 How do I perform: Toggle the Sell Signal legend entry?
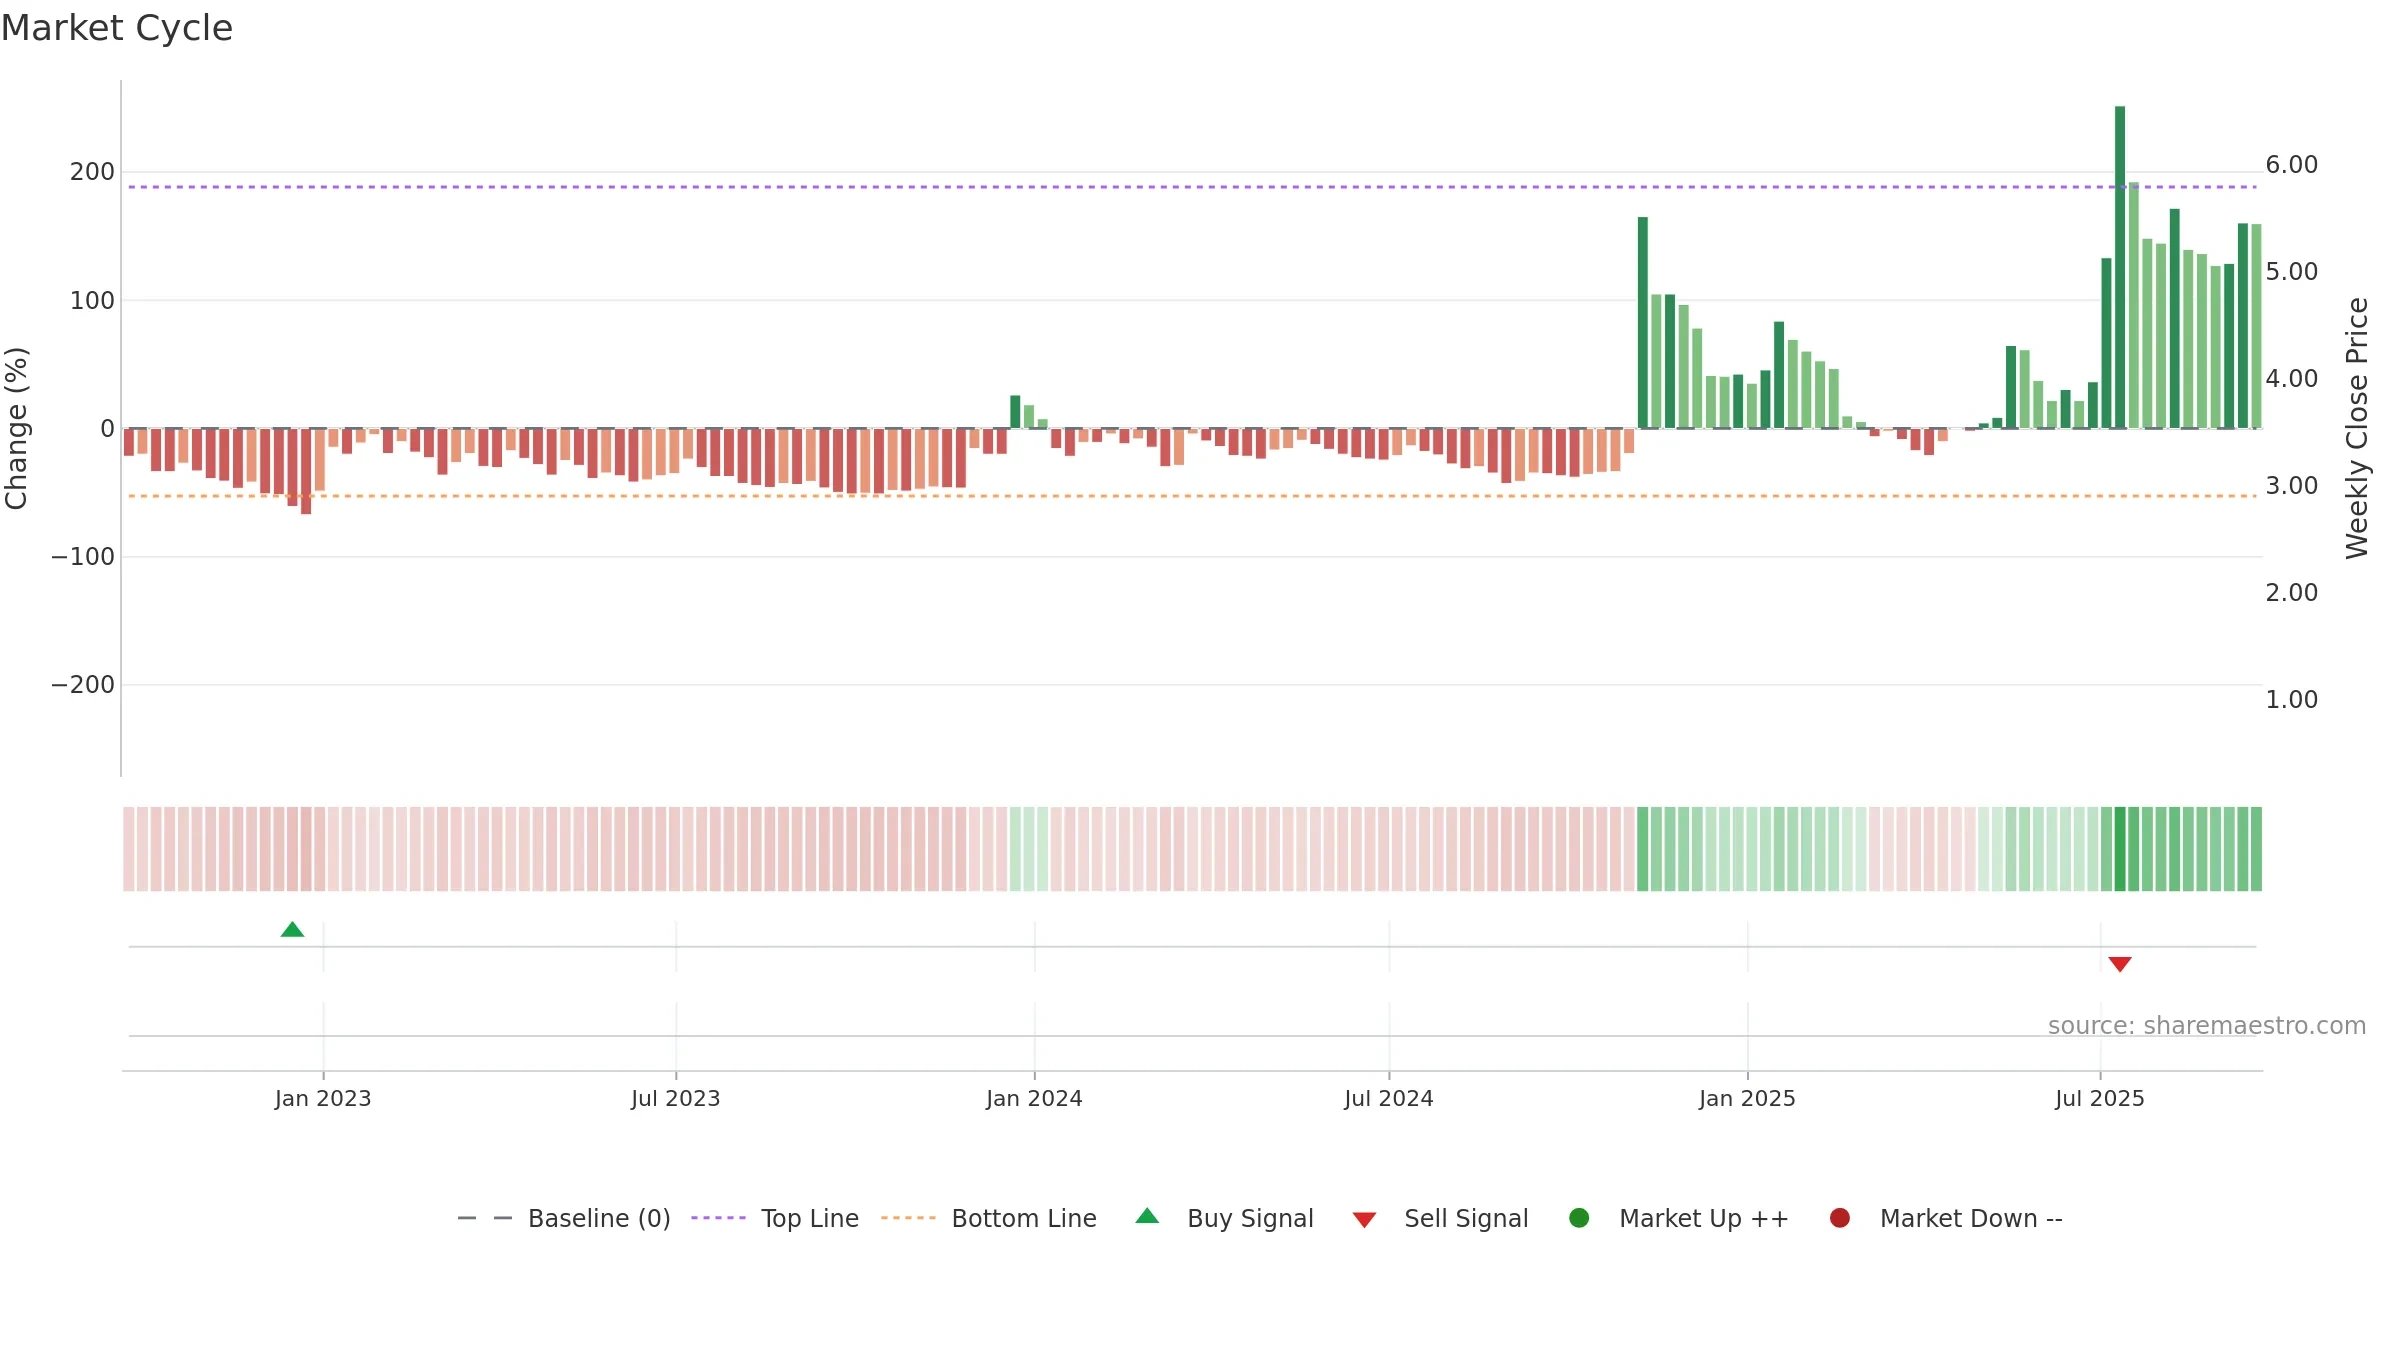[x=1441, y=1218]
